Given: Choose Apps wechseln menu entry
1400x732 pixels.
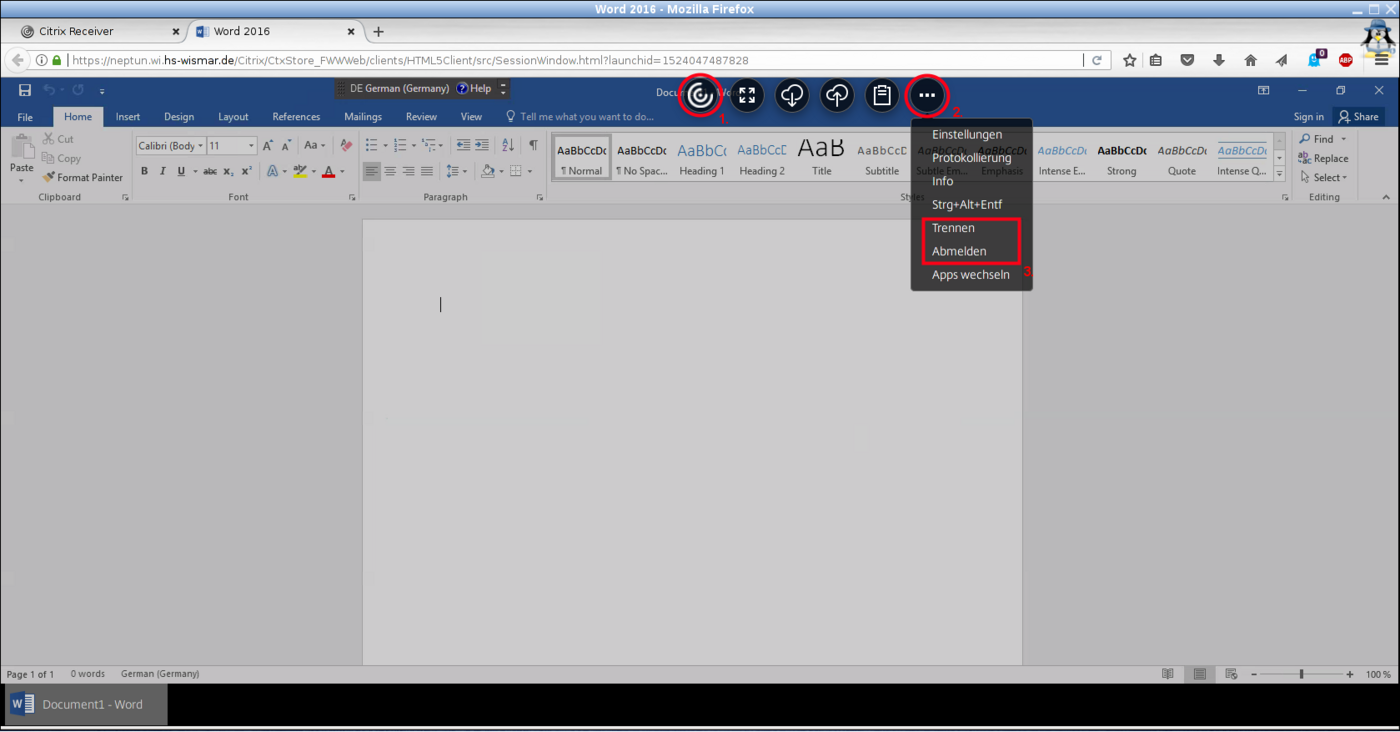Looking at the screenshot, I should [x=971, y=274].
